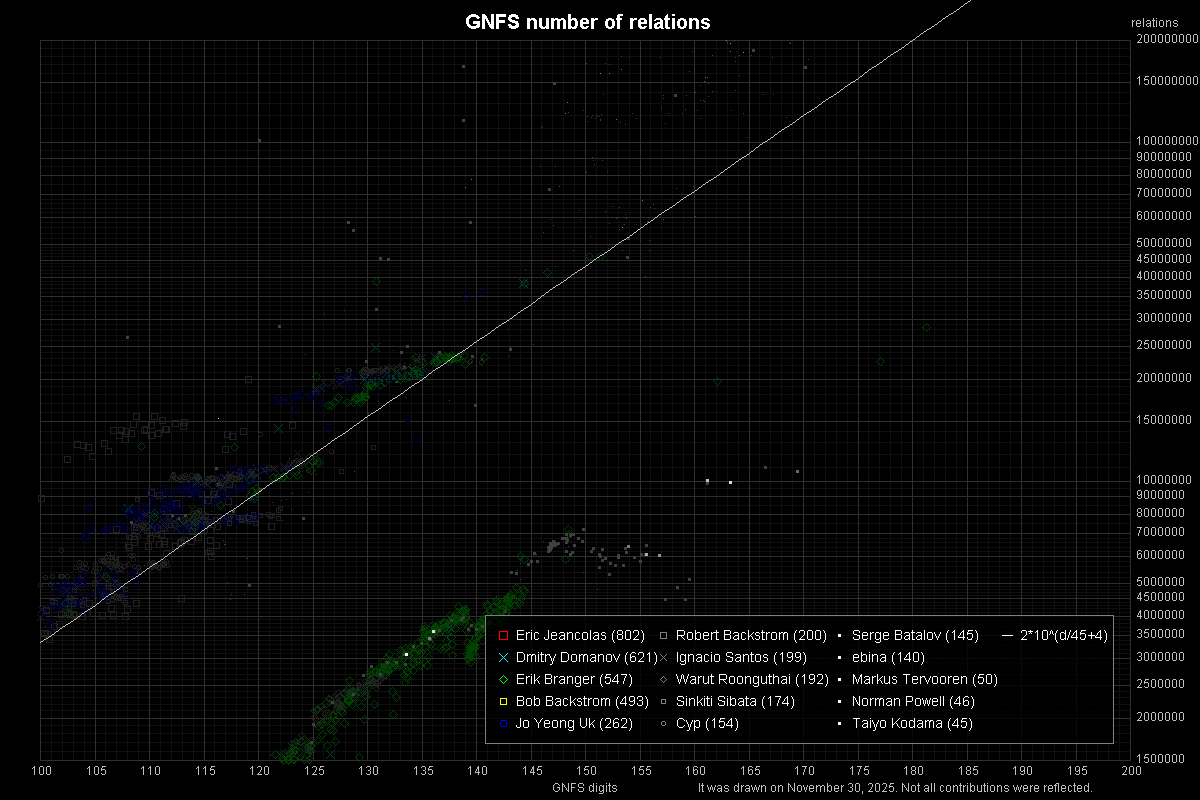The width and height of the screenshot is (1200, 800).
Task: Click the blue circle marker for Jo Yeong Uk
Action: click(503, 724)
